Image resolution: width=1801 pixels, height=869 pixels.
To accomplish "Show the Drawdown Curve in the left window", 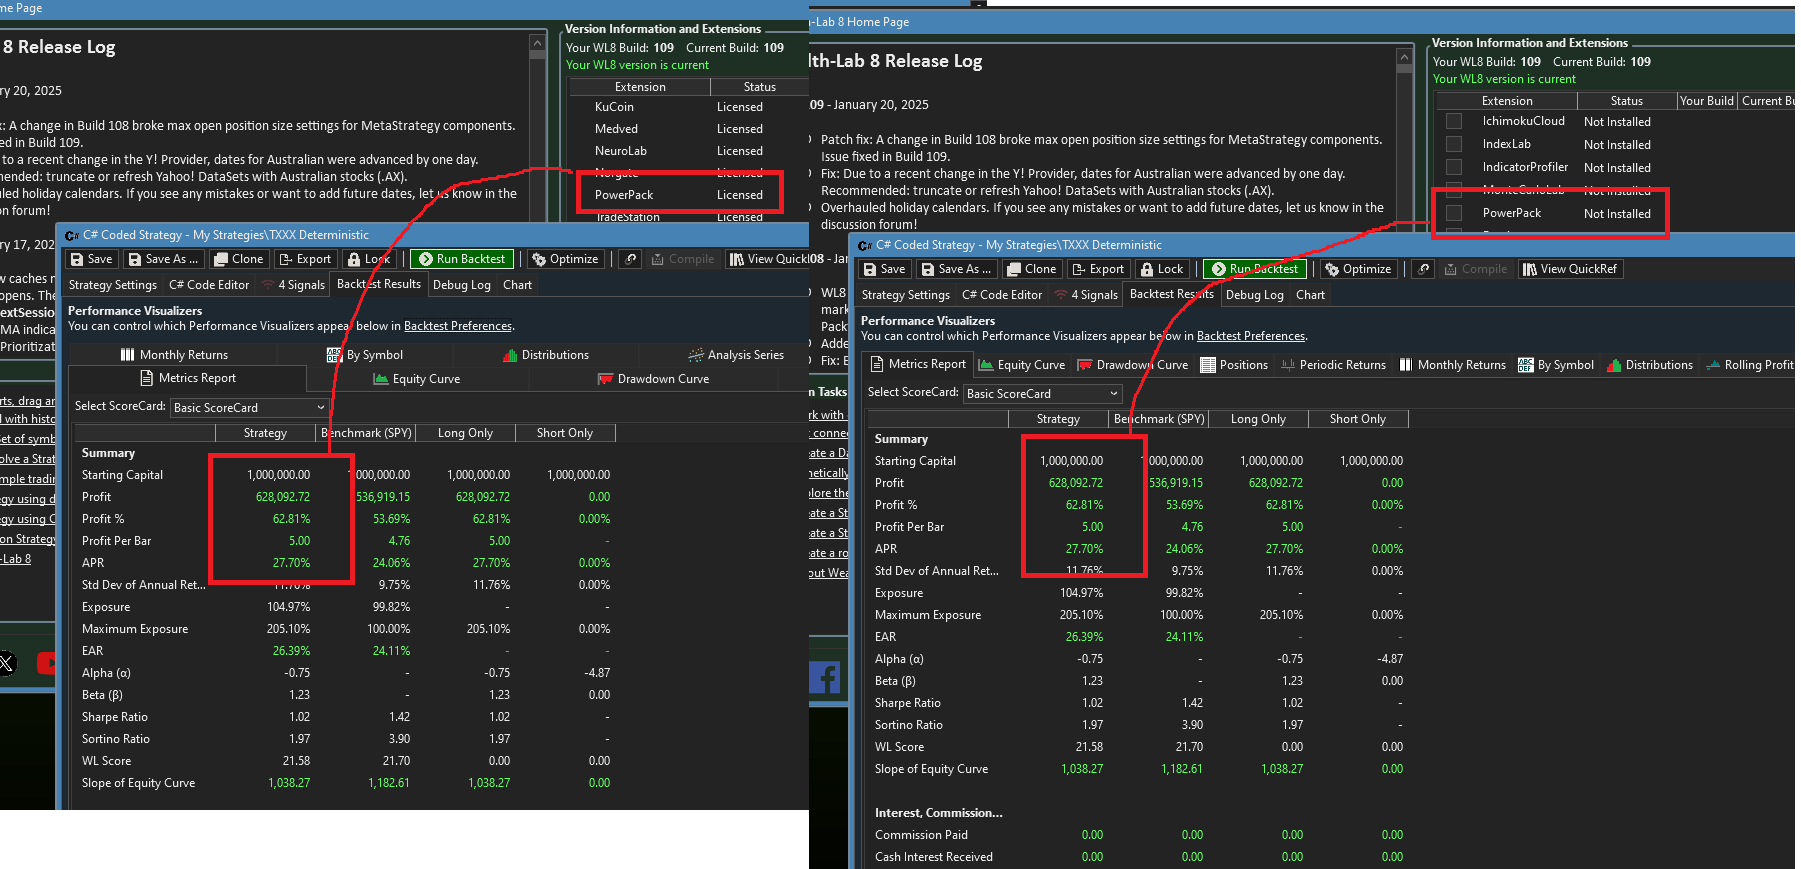I will click(x=653, y=379).
